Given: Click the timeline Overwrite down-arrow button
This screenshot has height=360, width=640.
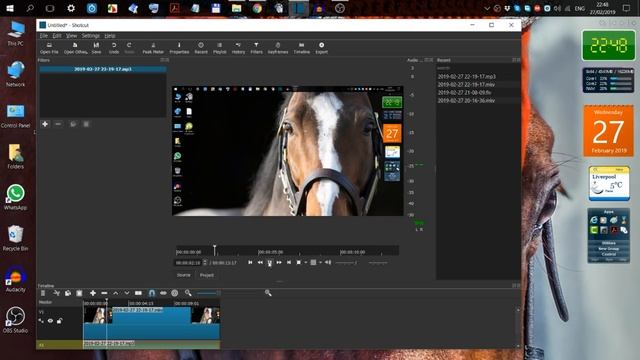Looking at the screenshot, I should coord(127,293).
